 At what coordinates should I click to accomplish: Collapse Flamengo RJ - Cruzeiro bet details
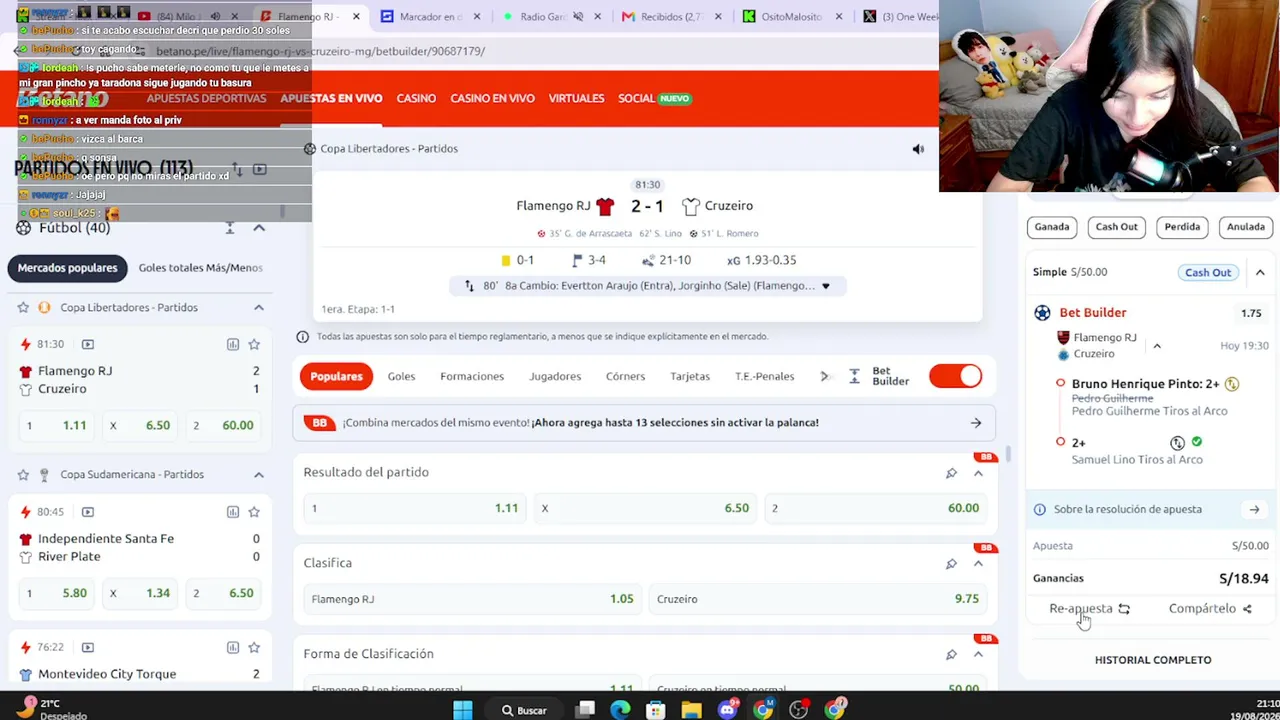coord(1157,346)
